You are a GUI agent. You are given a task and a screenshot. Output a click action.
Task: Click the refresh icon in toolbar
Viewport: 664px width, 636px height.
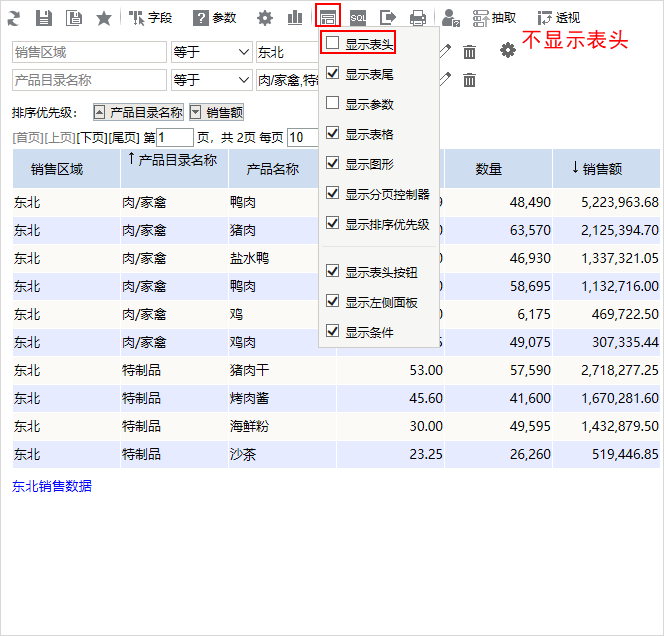click(14, 18)
